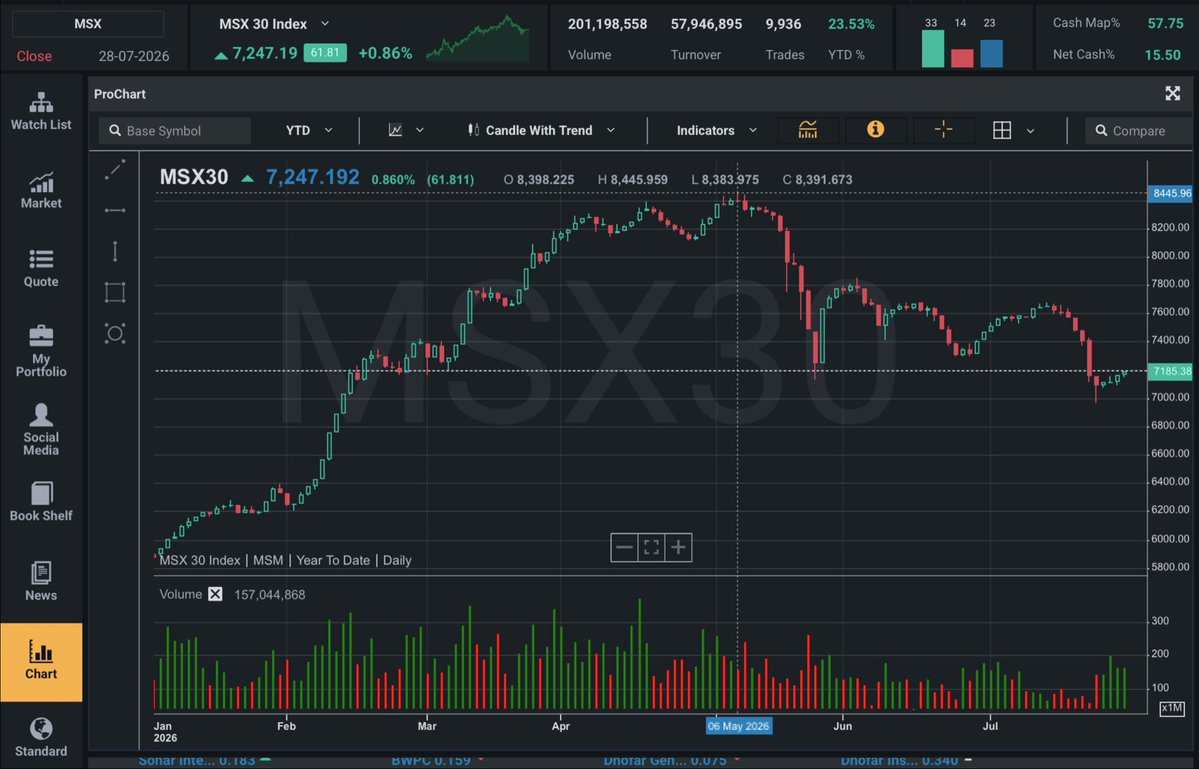Screen dimensions: 1199x769
Task: Click the red decliners bar labeled 14
Action: click(962, 58)
